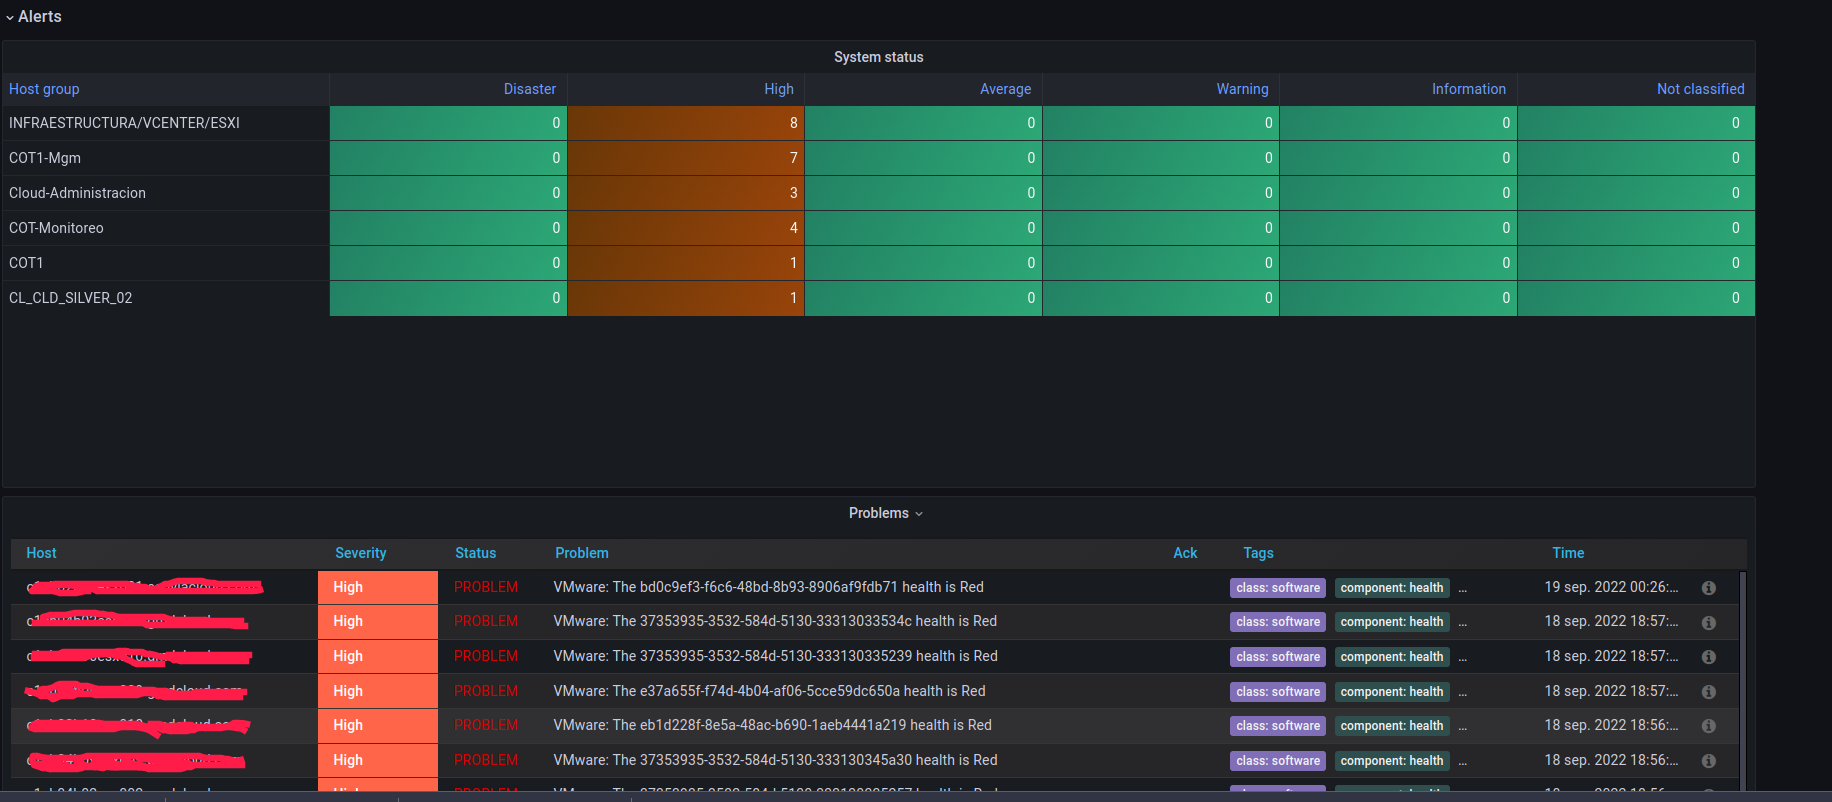Click info icon for 333130345a30 problem row
The height and width of the screenshot is (802, 1832).
(x=1708, y=761)
